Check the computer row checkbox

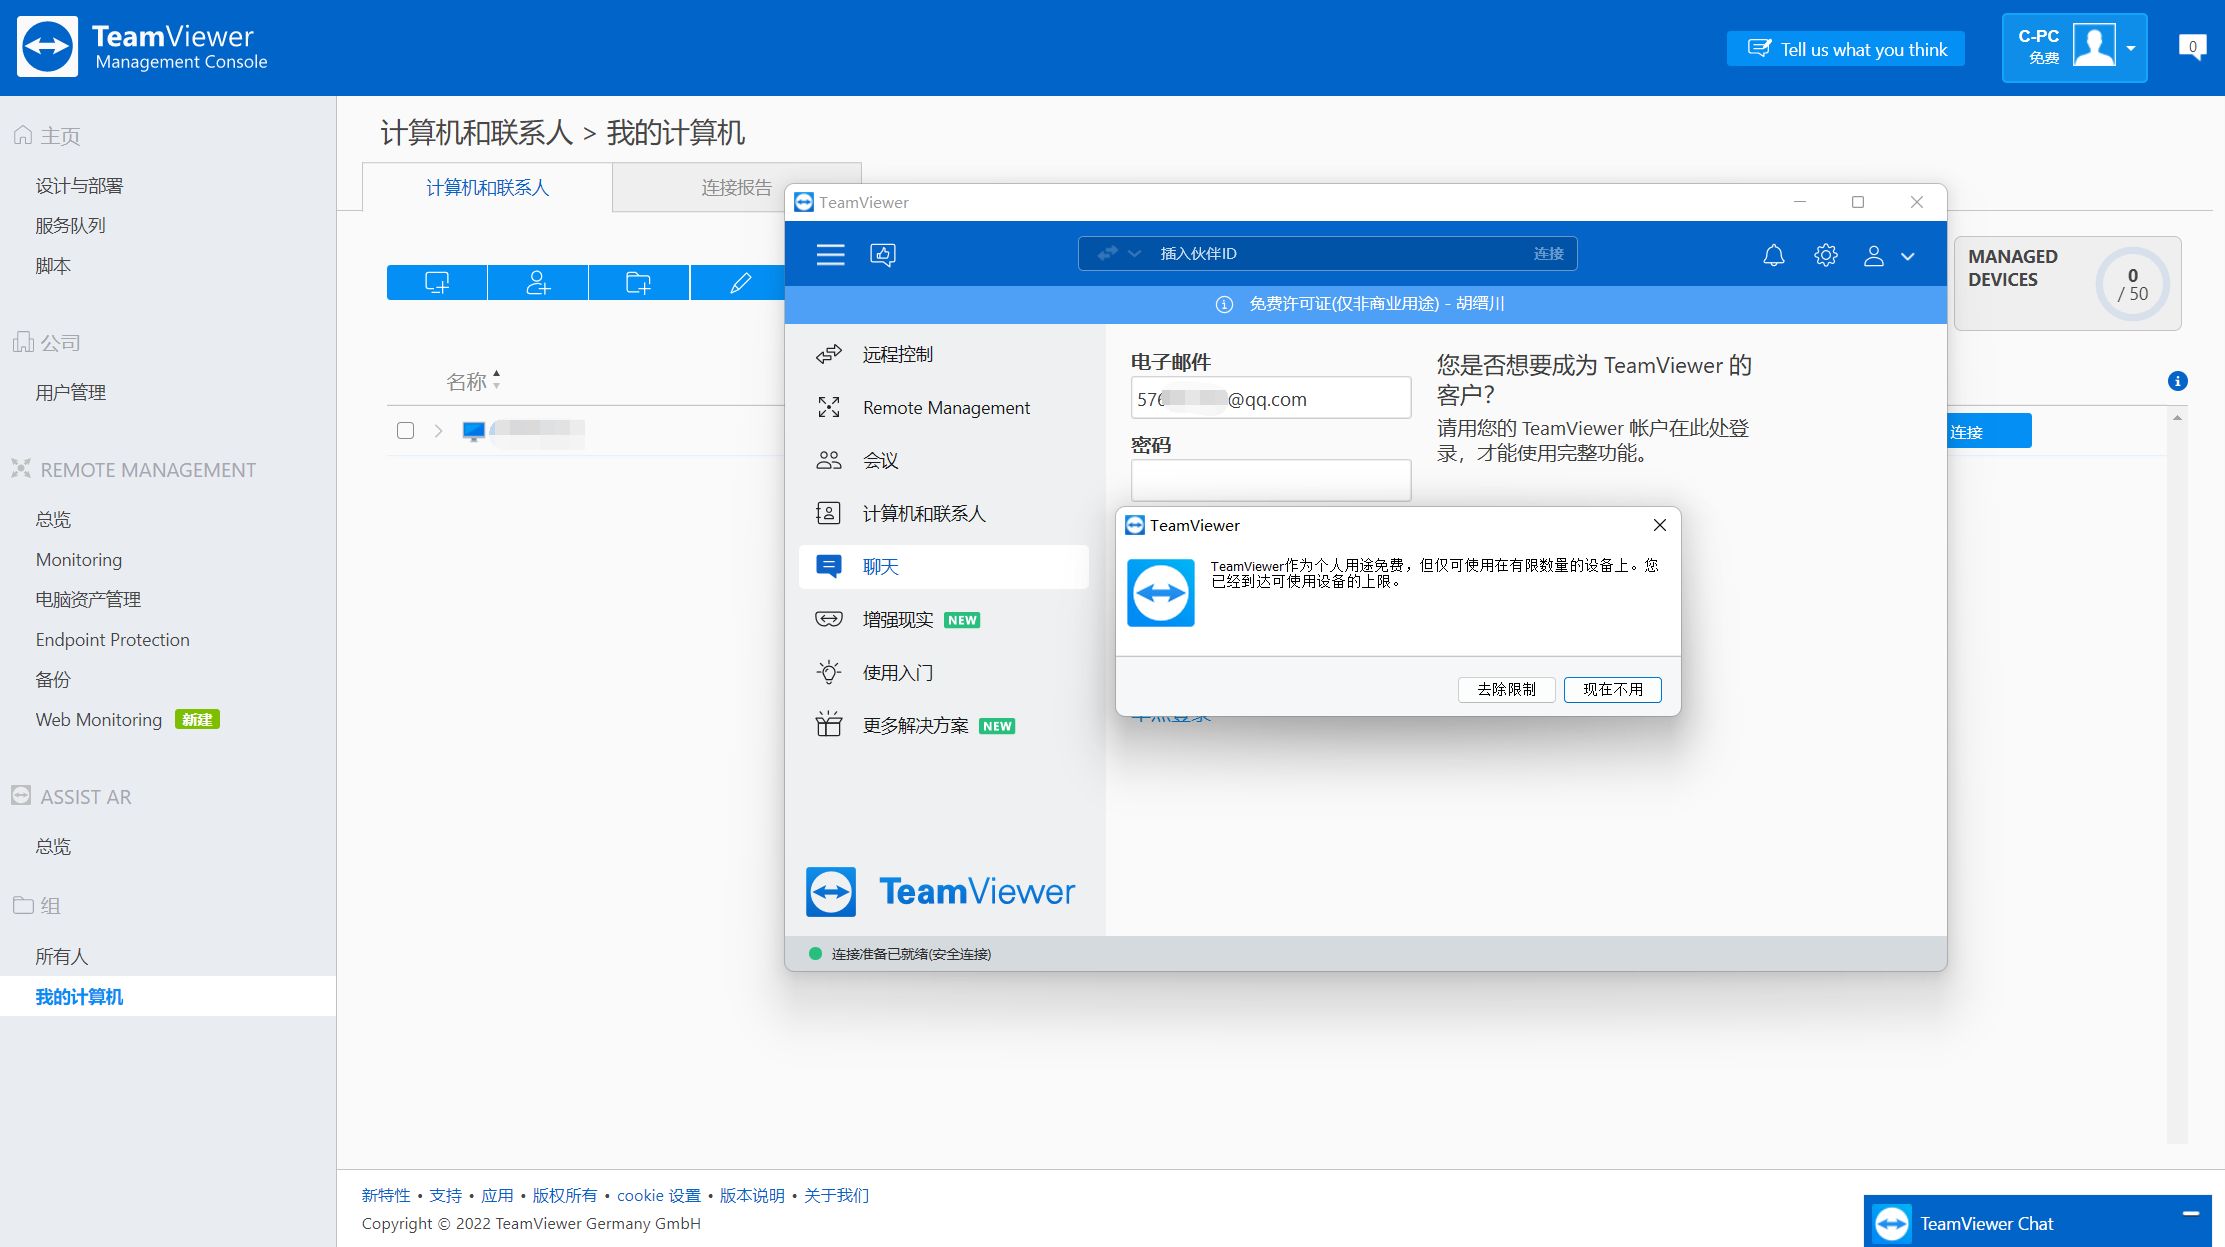(405, 431)
